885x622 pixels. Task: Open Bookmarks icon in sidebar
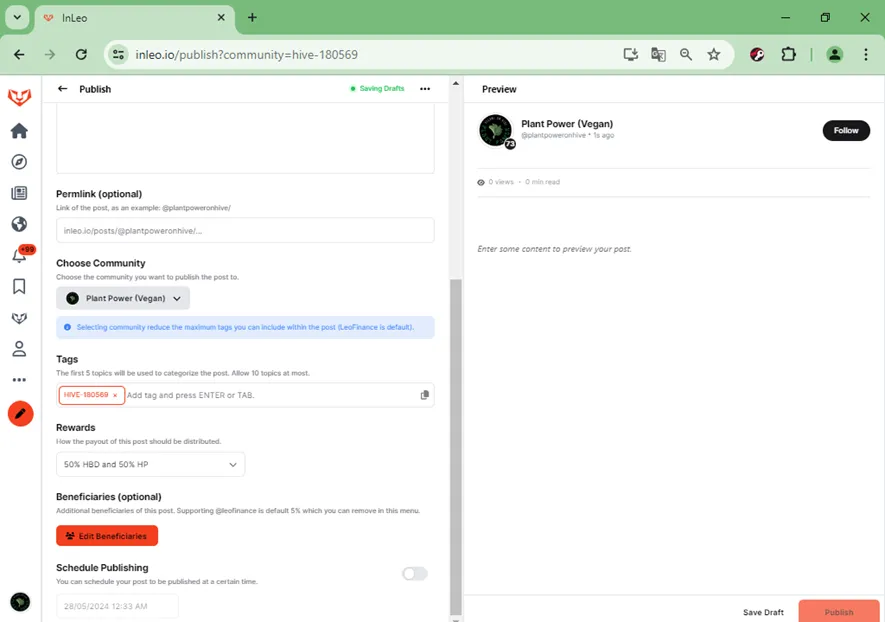pyautogui.click(x=19, y=287)
